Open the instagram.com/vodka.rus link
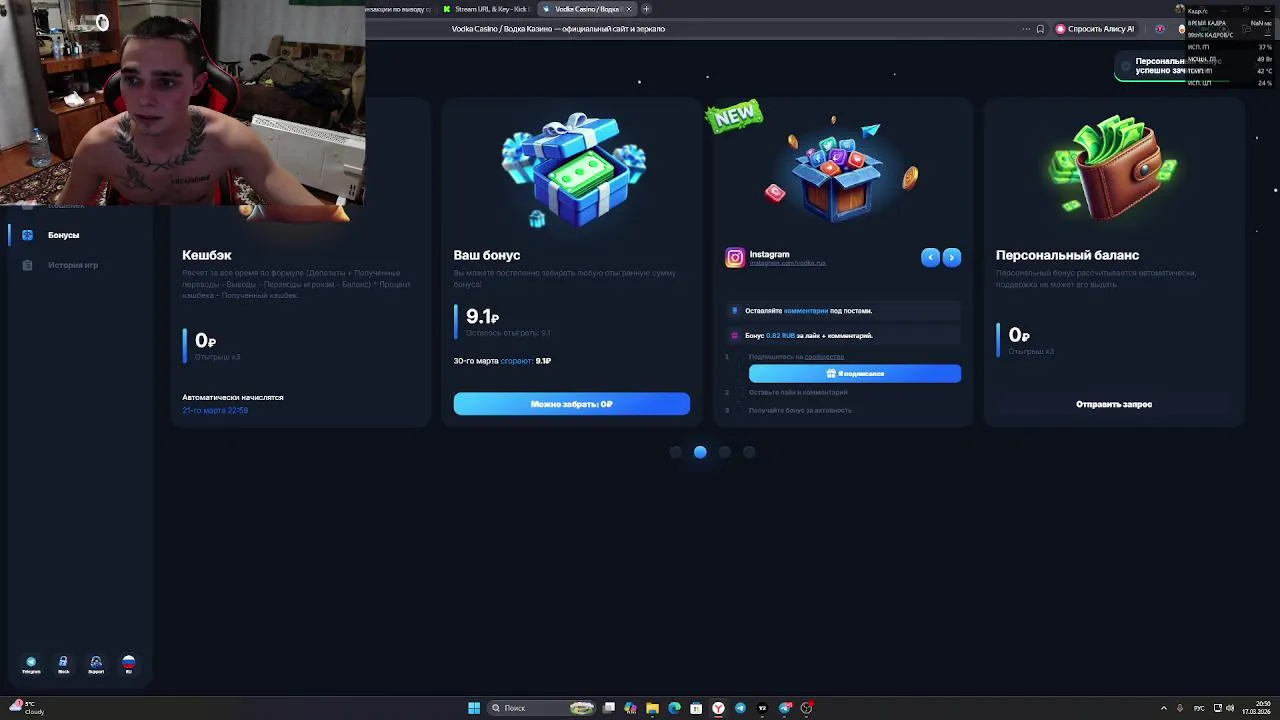 (788, 263)
